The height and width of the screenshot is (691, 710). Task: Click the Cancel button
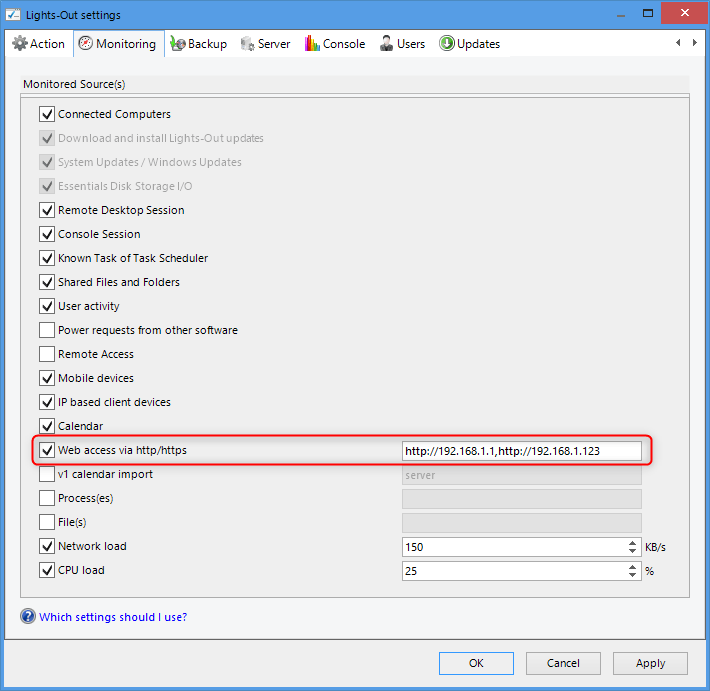click(x=563, y=663)
